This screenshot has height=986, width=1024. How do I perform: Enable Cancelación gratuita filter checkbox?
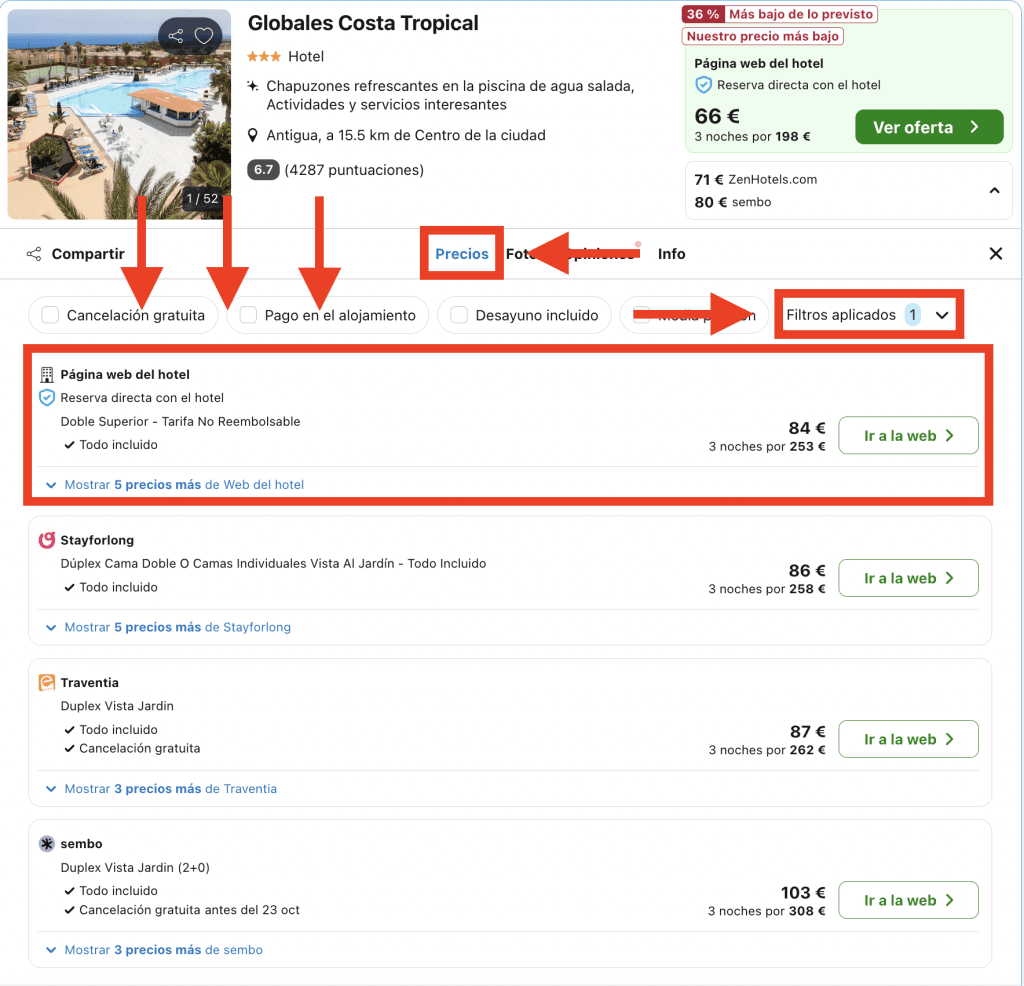pyautogui.click(x=50, y=316)
